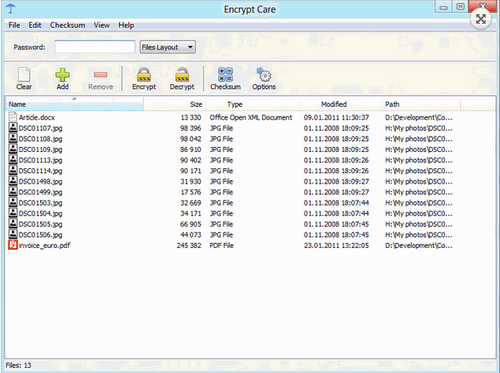The image size is (500, 373).
Task: Click the DSC01503.jpg image icon
Action: click(13, 202)
